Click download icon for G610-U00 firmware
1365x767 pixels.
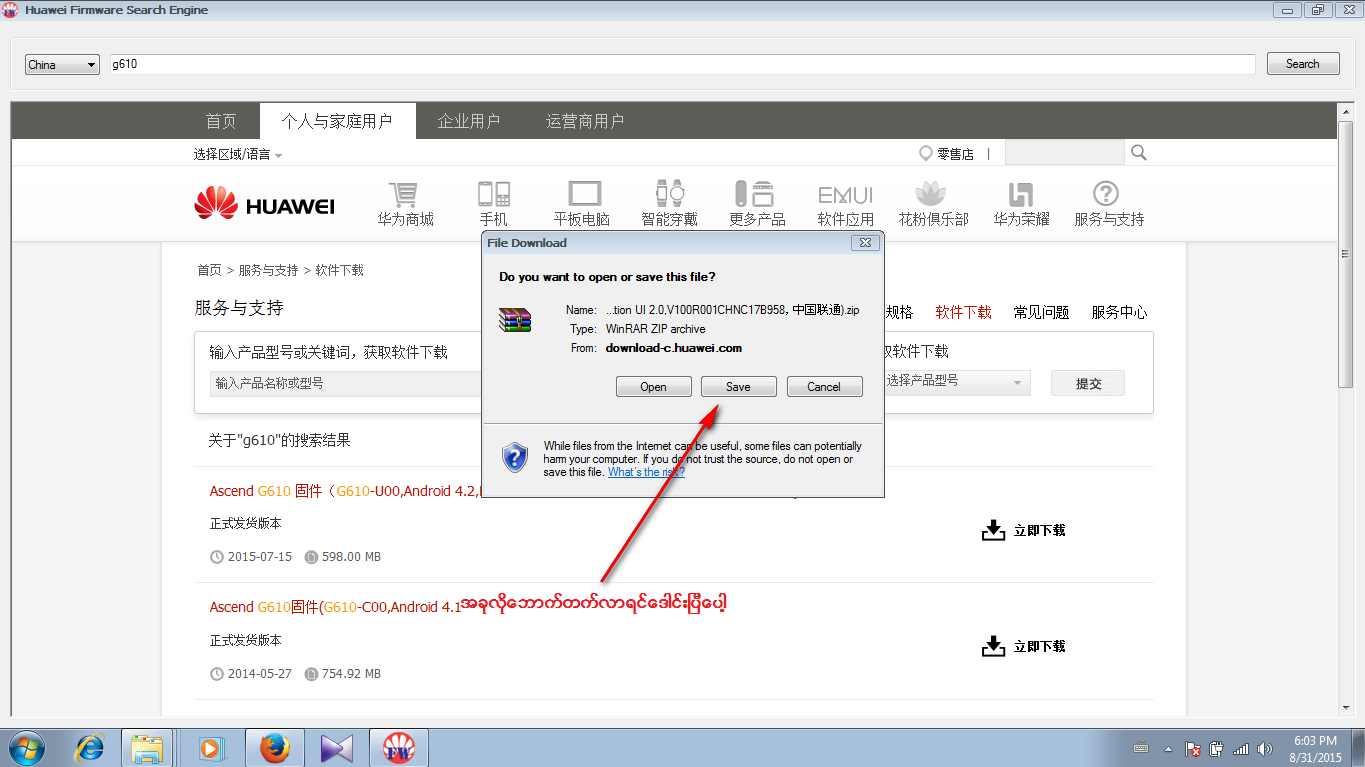point(993,530)
